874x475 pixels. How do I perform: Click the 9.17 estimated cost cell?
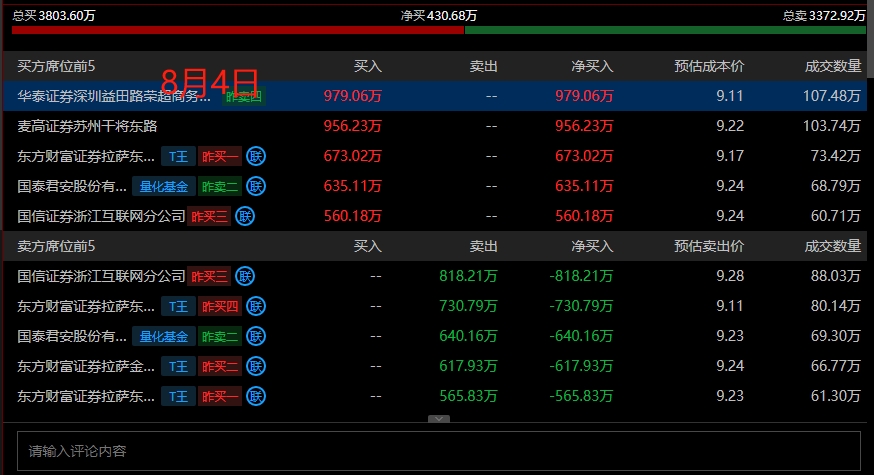(730, 156)
